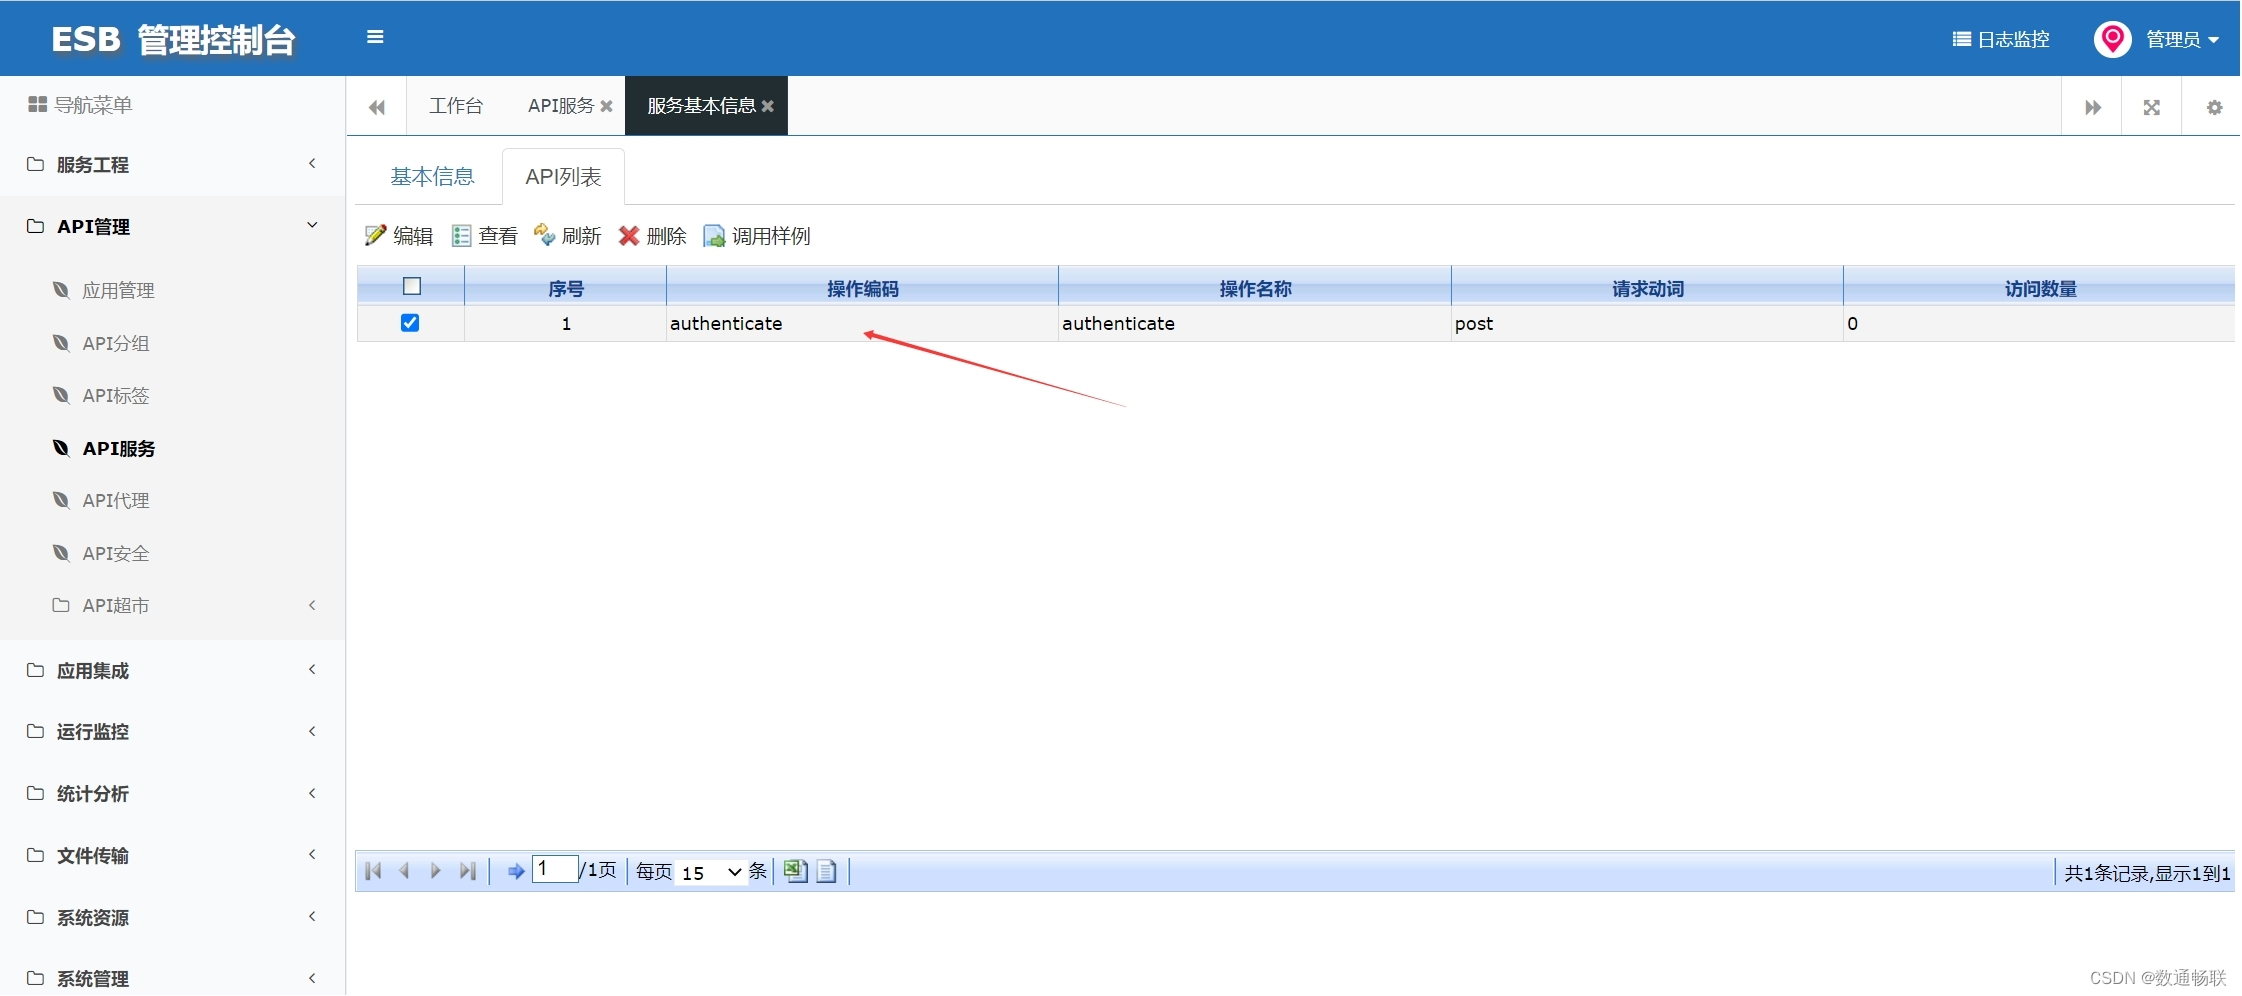
Task: Expand the 应用集成 sidebar menu
Action: pos(172,670)
